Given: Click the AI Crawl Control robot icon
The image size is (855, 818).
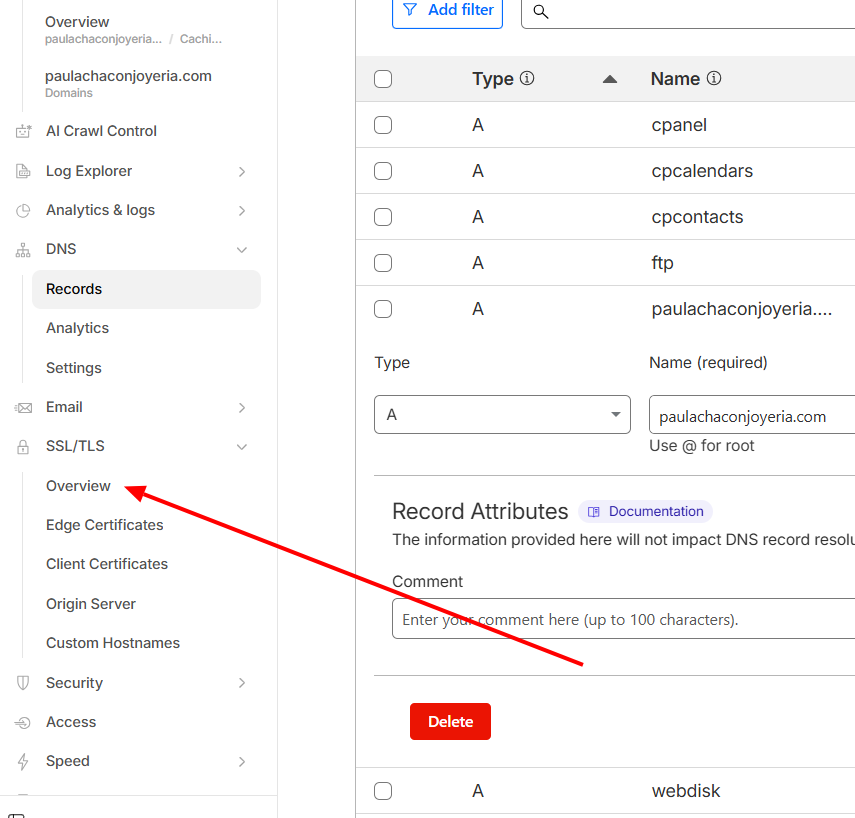Looking at the screenshot, I should (x=23, y=131).
